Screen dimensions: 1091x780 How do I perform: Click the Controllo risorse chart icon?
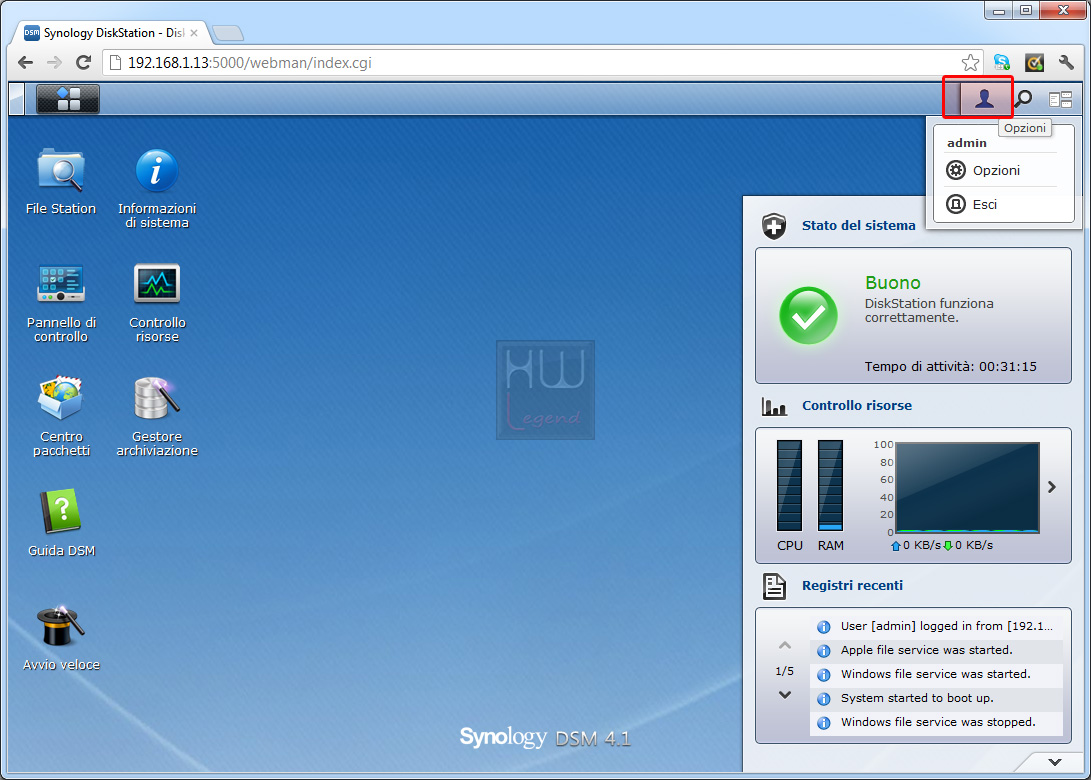tap(774, 406)
